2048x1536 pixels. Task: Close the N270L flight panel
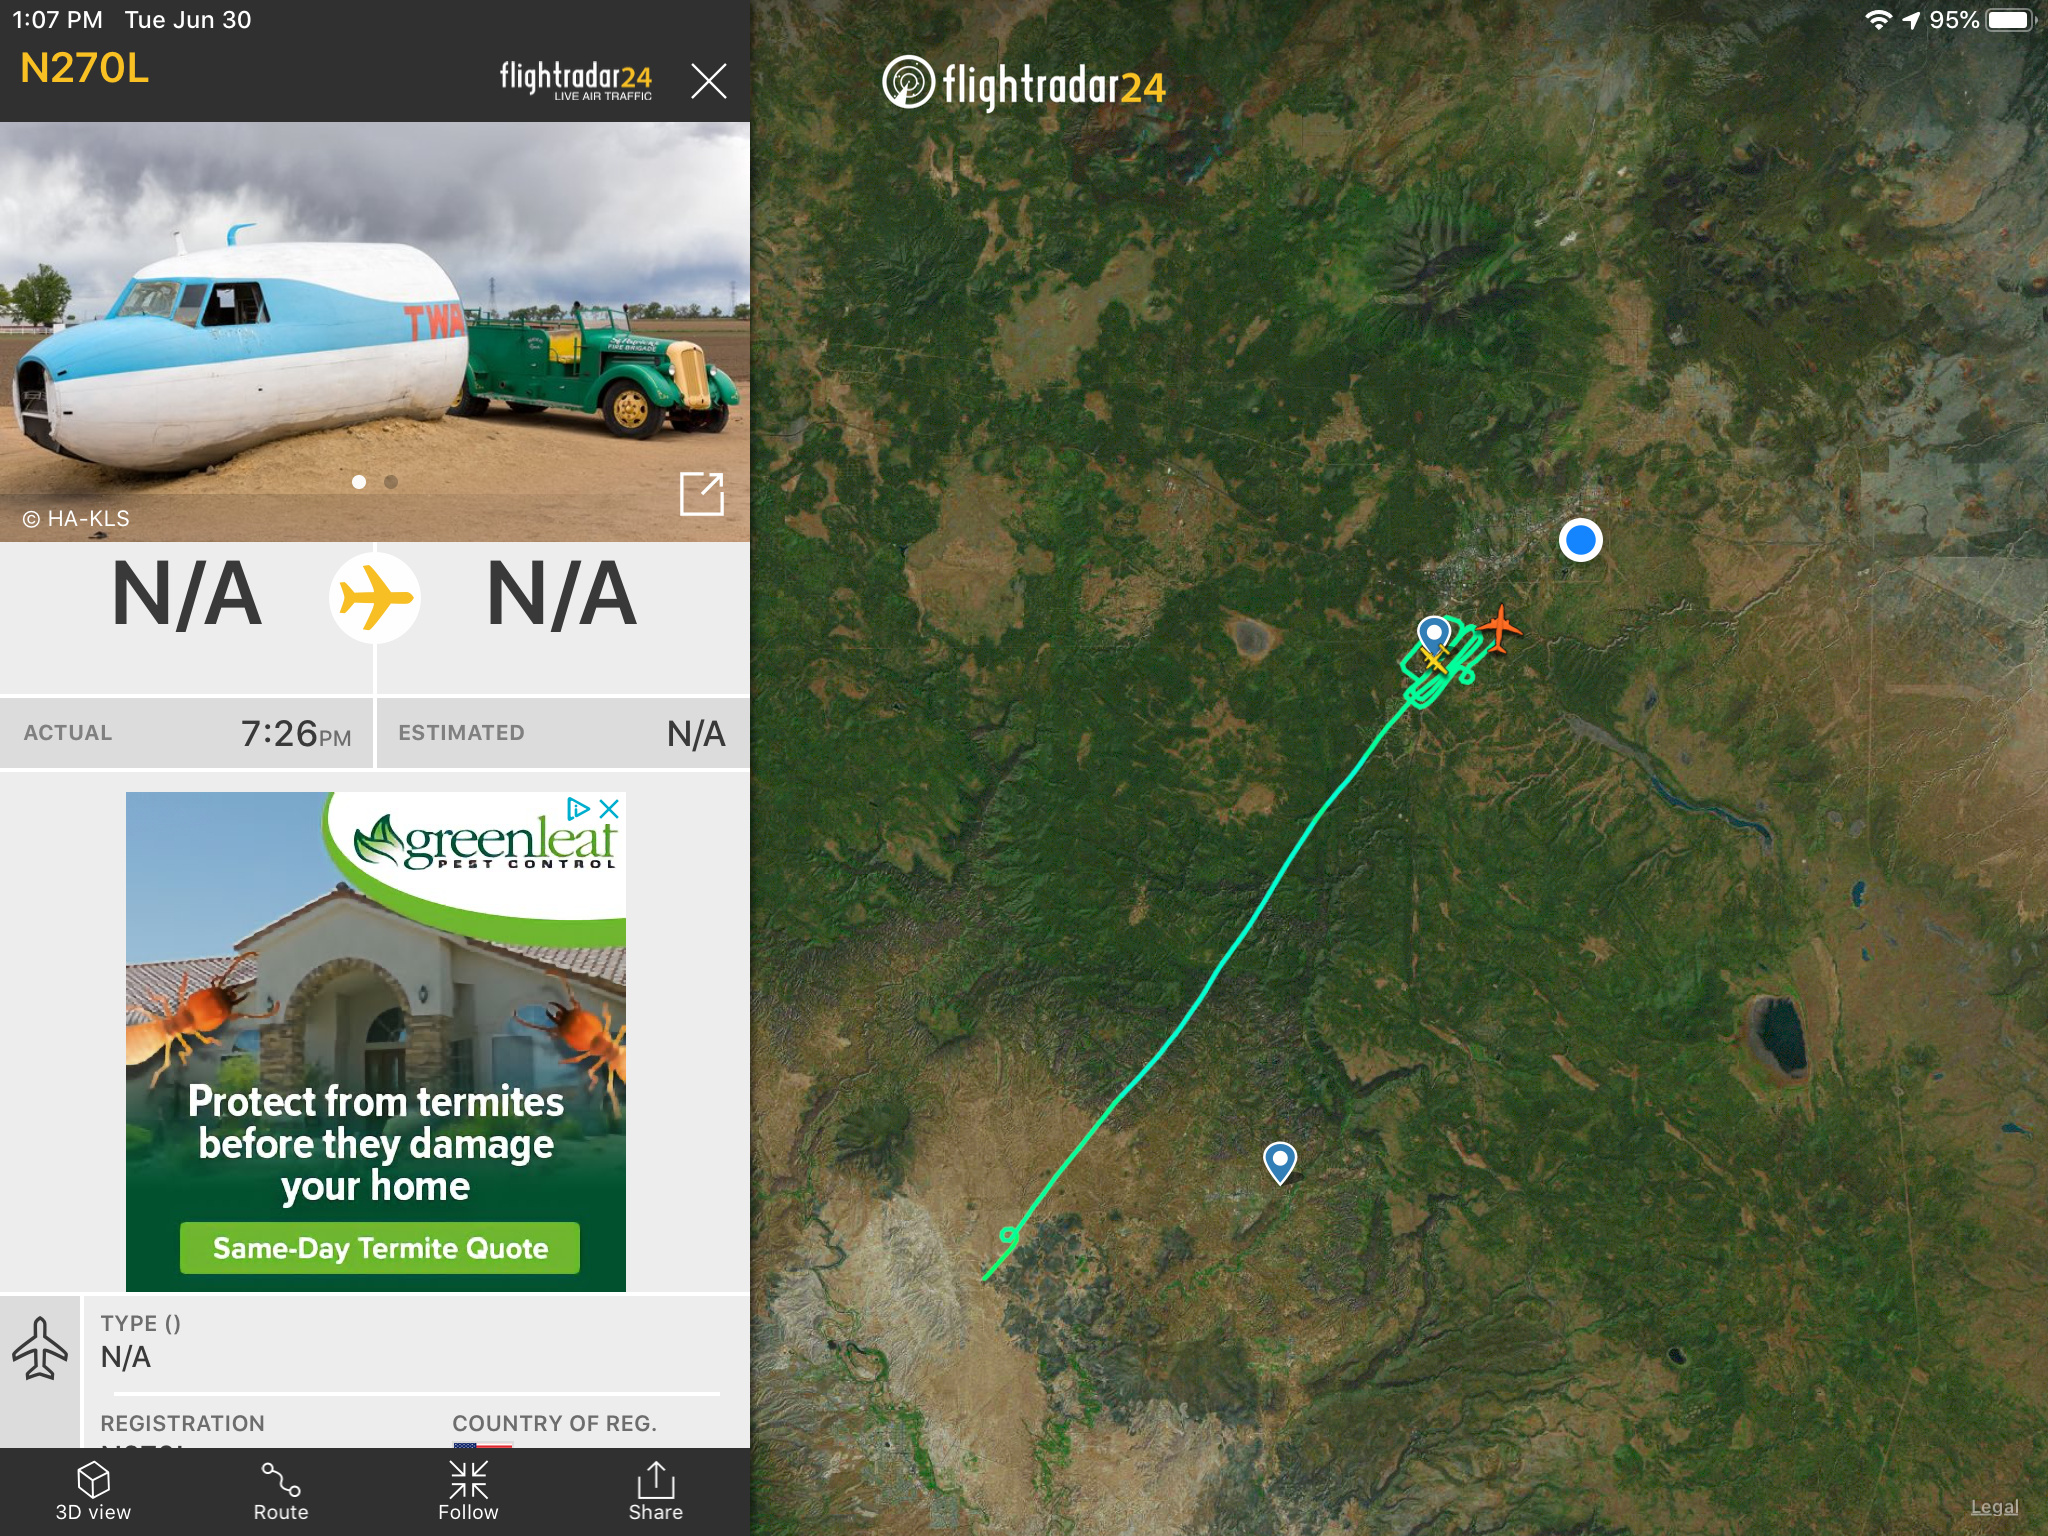(708, 80)
